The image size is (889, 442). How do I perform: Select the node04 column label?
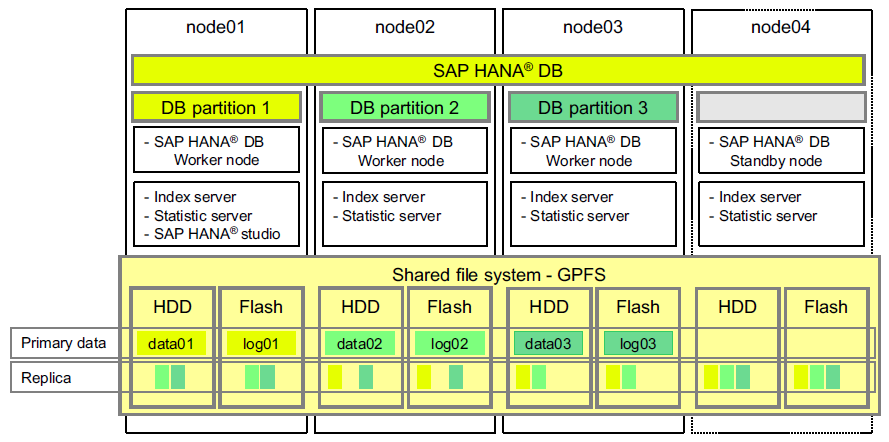(780, 27)
